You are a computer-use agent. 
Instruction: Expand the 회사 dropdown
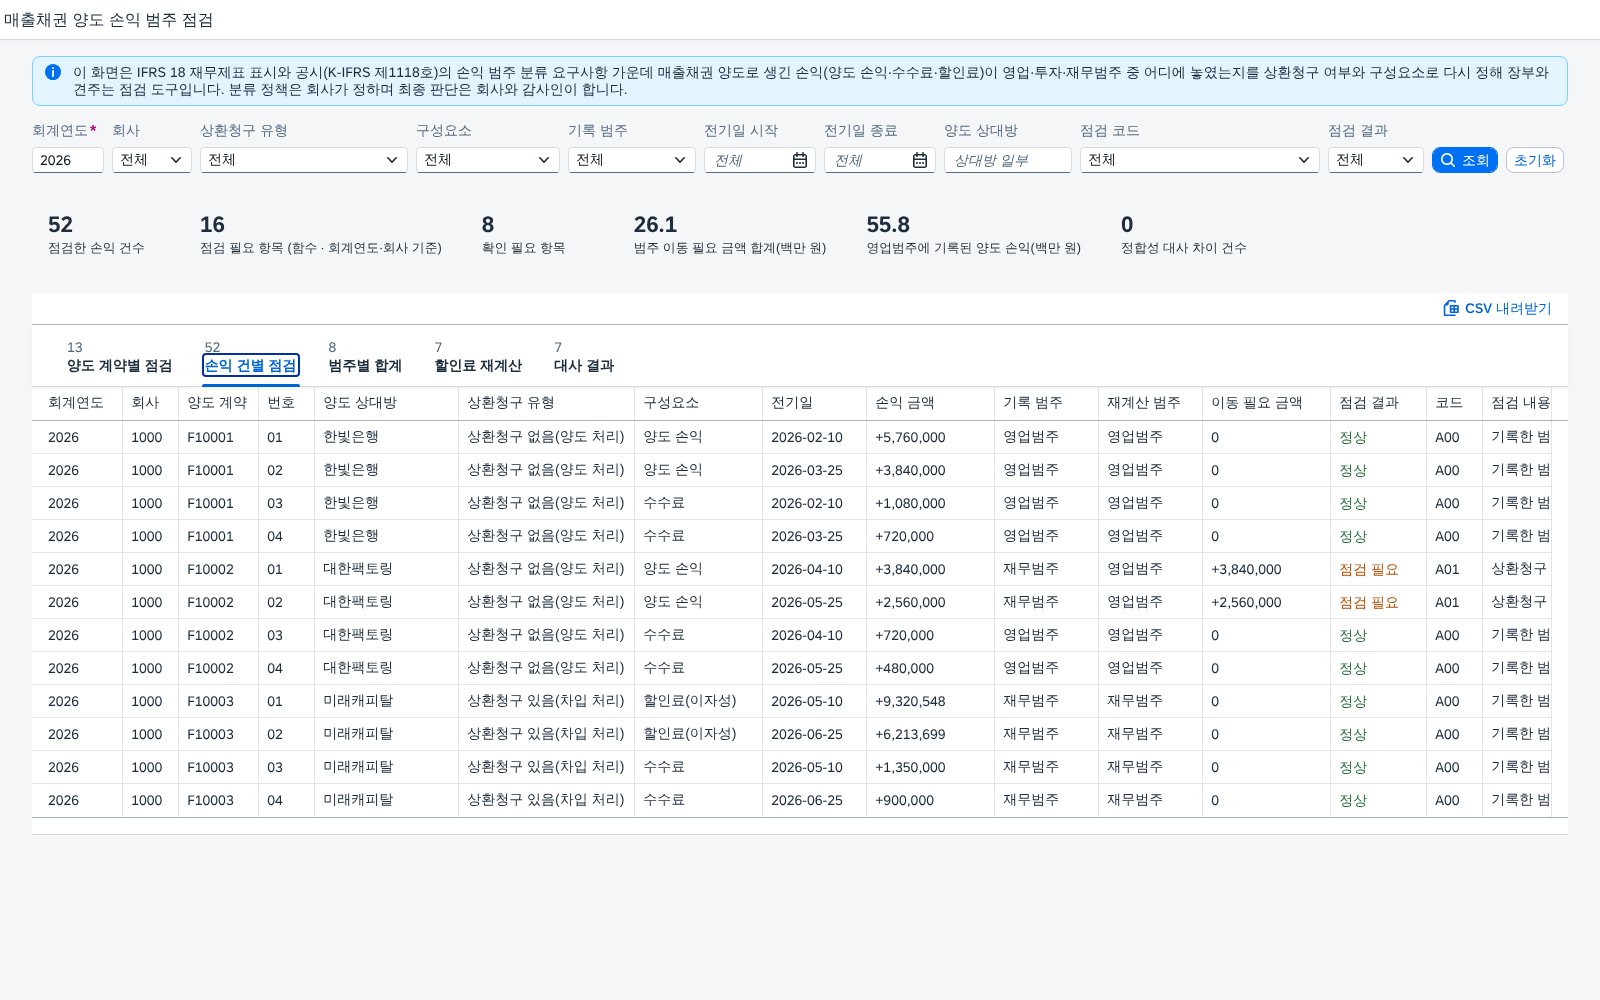click(x=152, y=160)
